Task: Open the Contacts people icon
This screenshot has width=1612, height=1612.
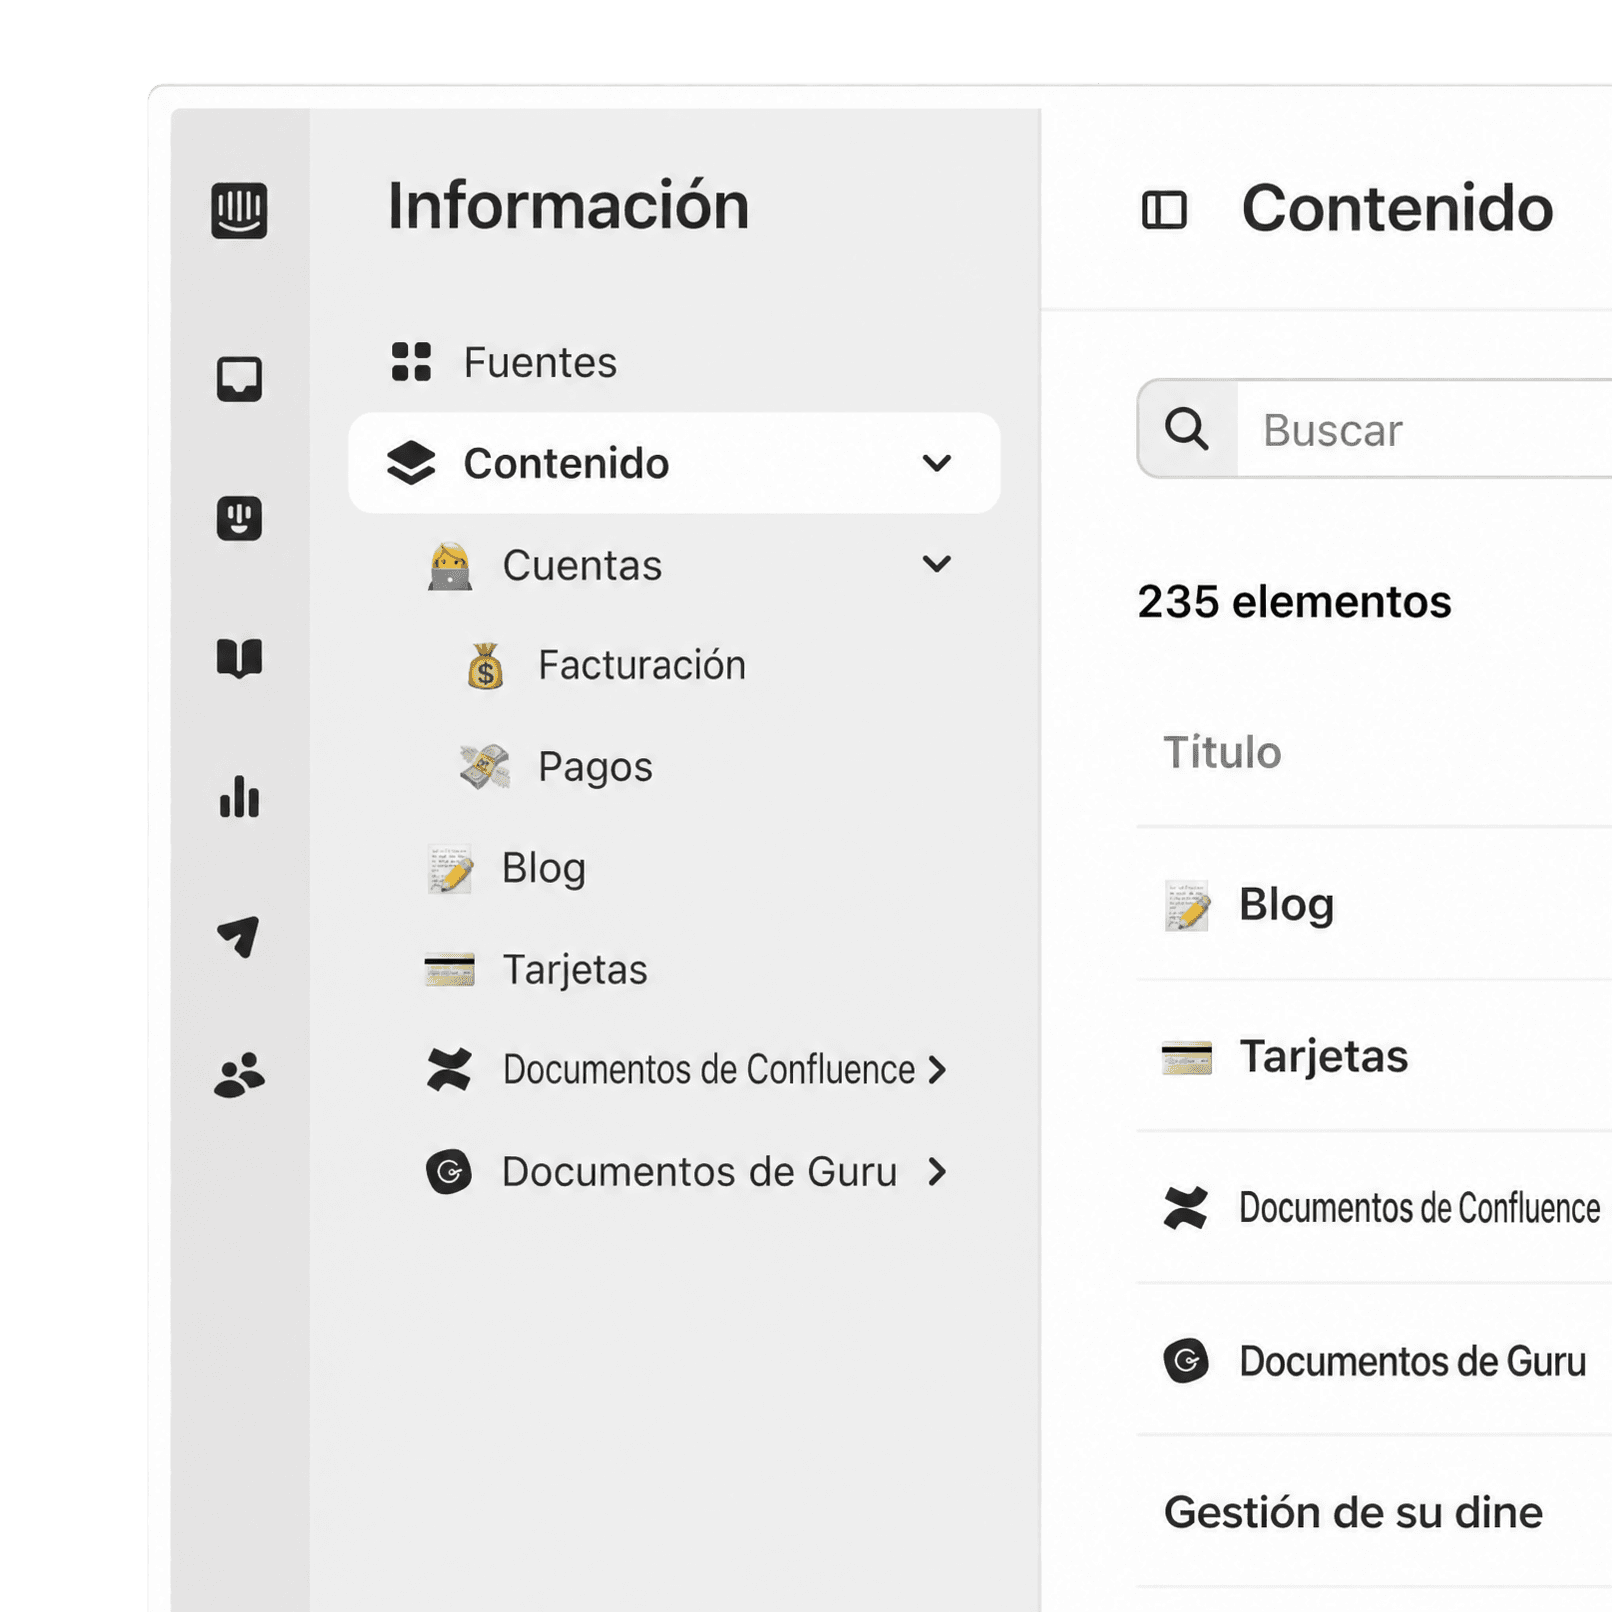Action: coord(239,1076)
